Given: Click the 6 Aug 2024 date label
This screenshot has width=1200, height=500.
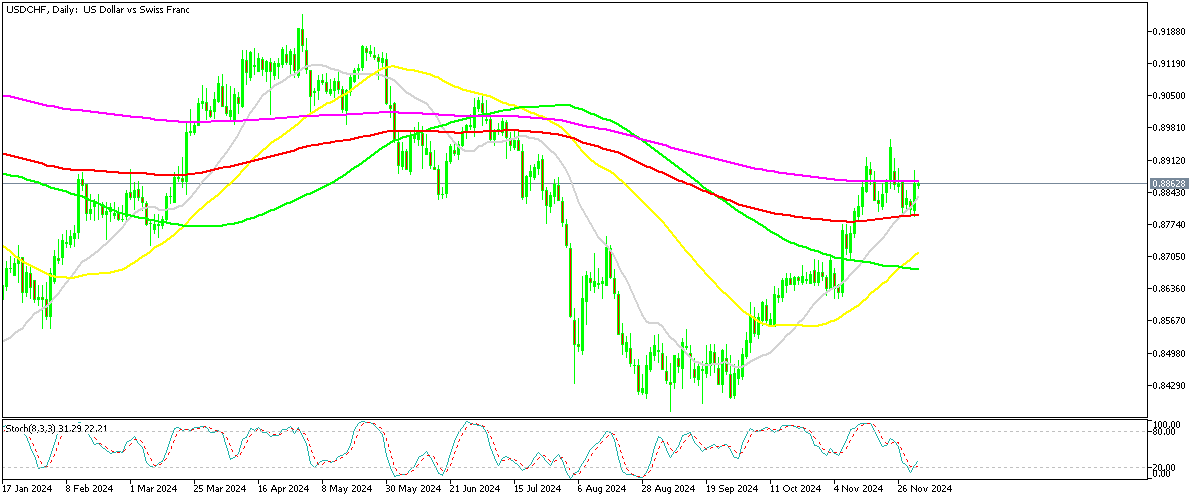Looking at the screenshot, I should [601, 489].
